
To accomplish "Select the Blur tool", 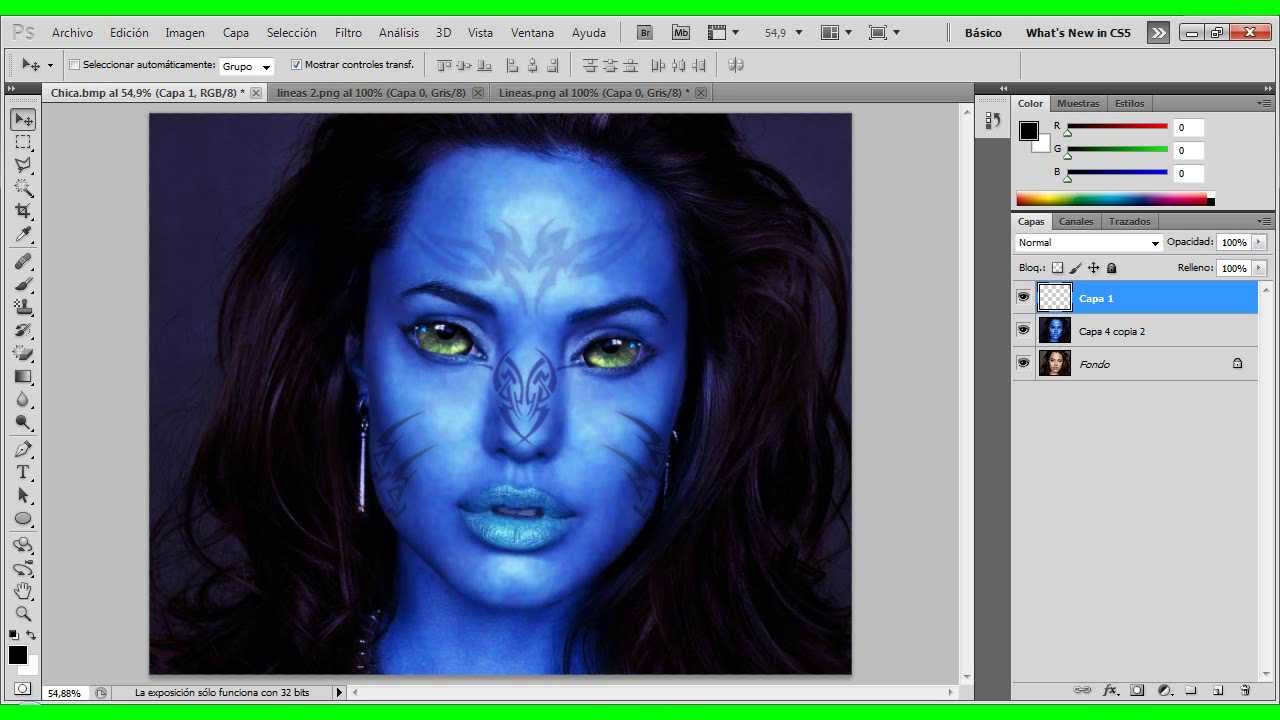I will coord(23,400).
